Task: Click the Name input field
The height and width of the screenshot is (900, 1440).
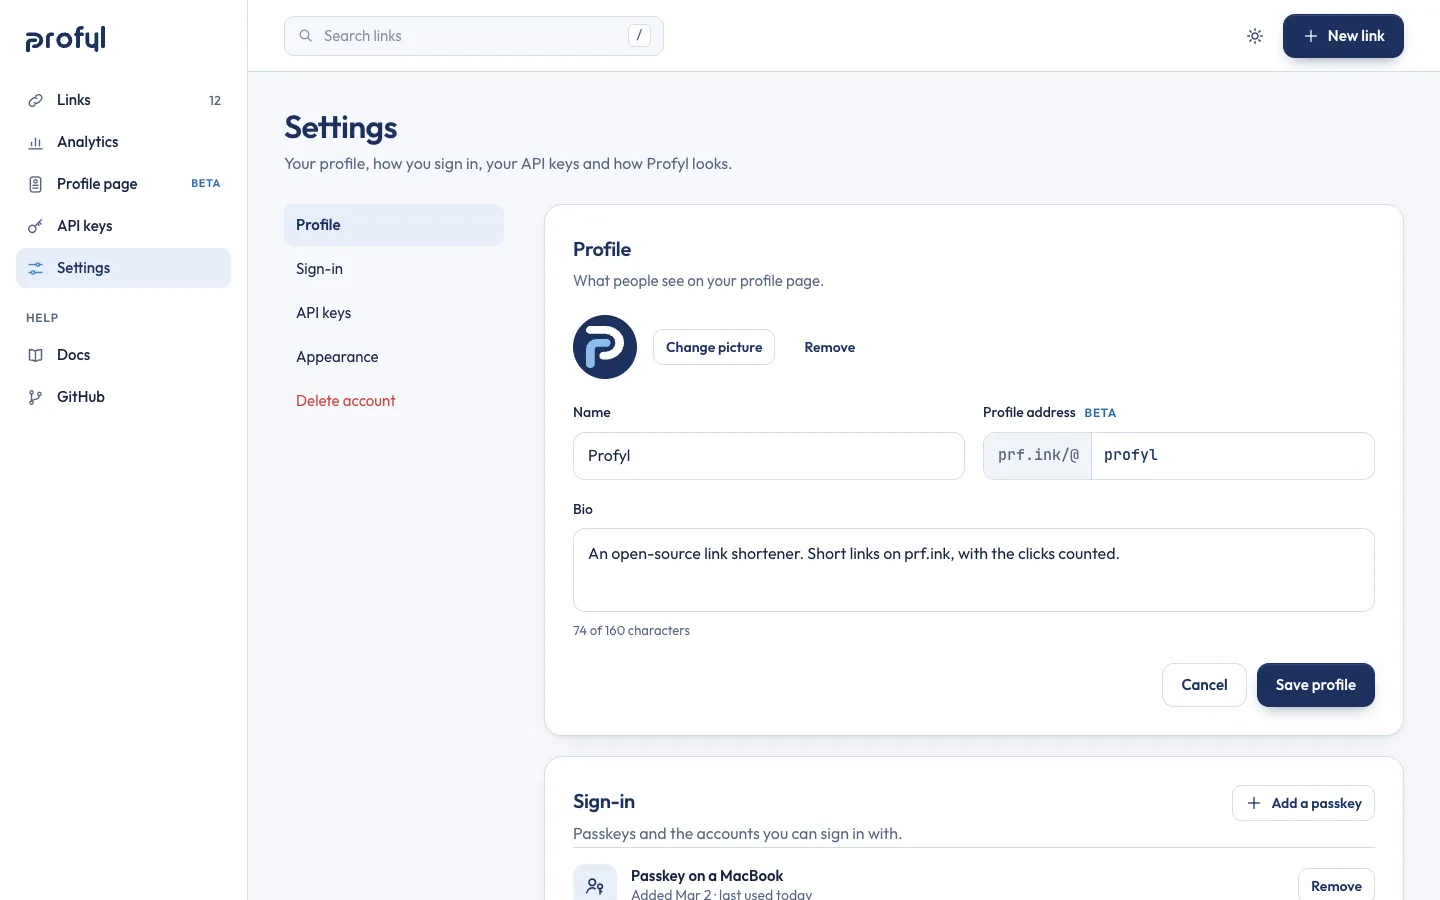Action: [x=769, y=456]
